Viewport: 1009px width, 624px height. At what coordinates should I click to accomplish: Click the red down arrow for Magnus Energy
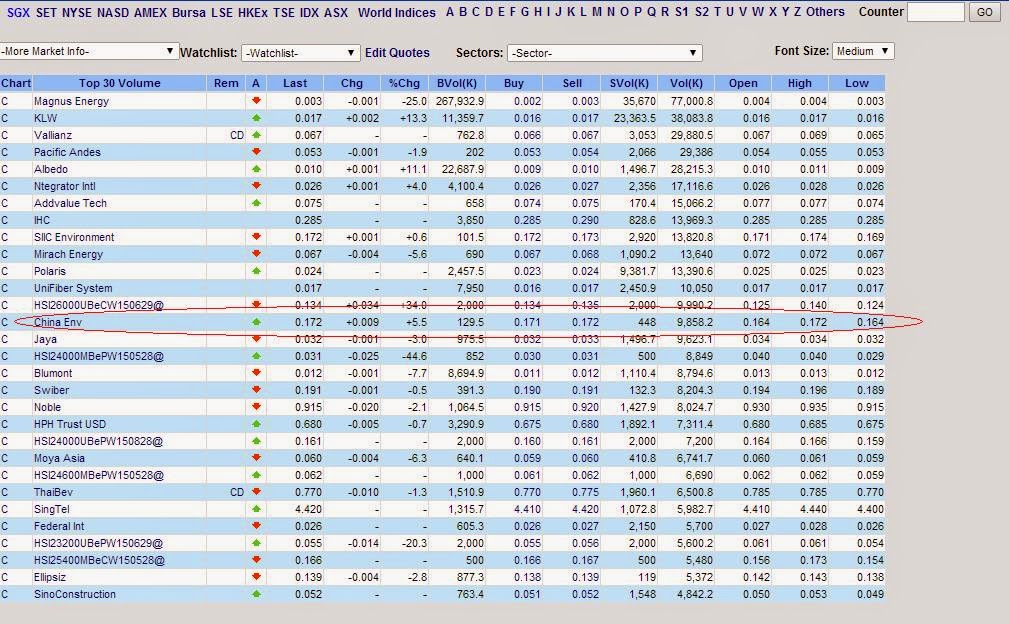[x=256, y=101]
